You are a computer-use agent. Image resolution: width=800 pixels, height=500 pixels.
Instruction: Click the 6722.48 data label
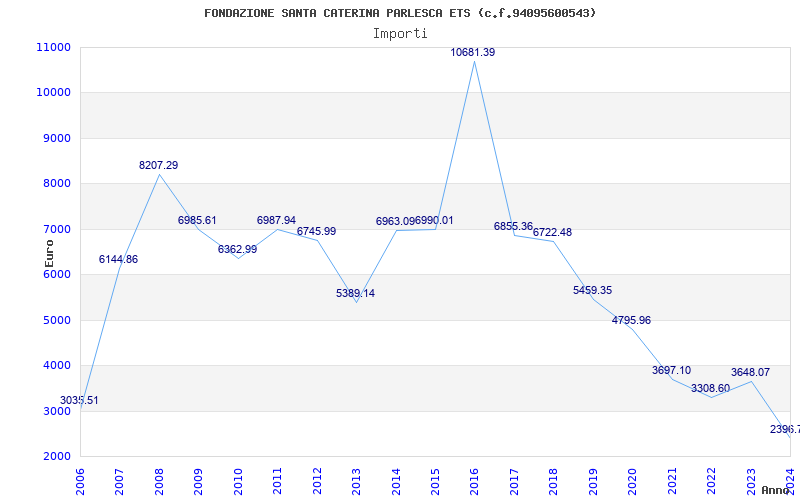click(553, 232)
